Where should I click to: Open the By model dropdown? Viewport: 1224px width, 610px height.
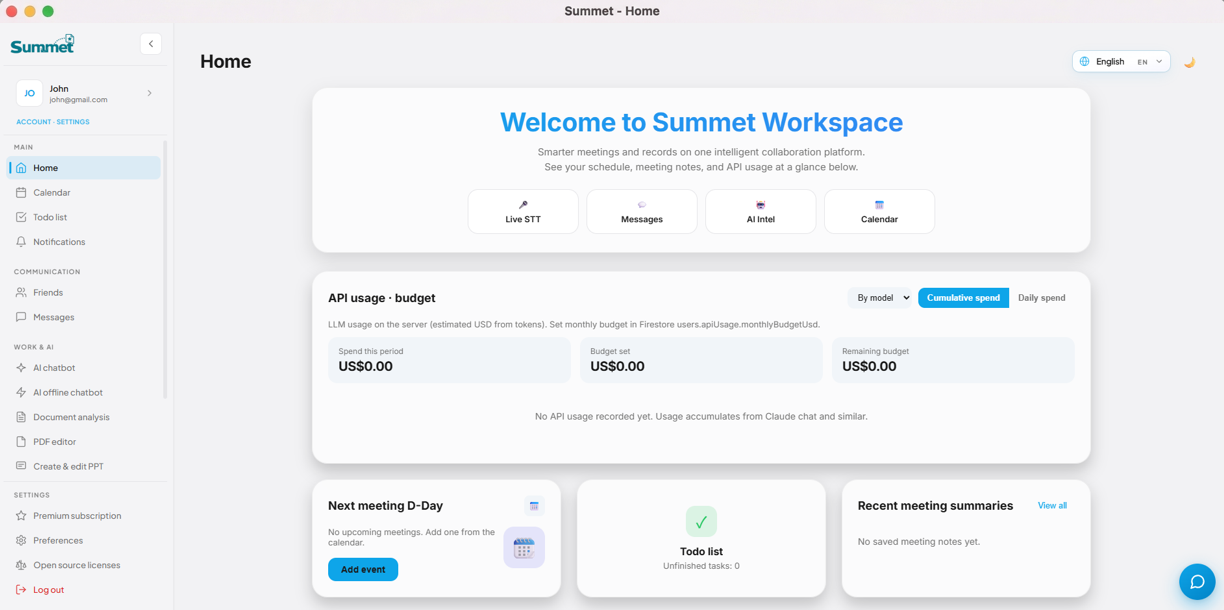coord(880,298)
